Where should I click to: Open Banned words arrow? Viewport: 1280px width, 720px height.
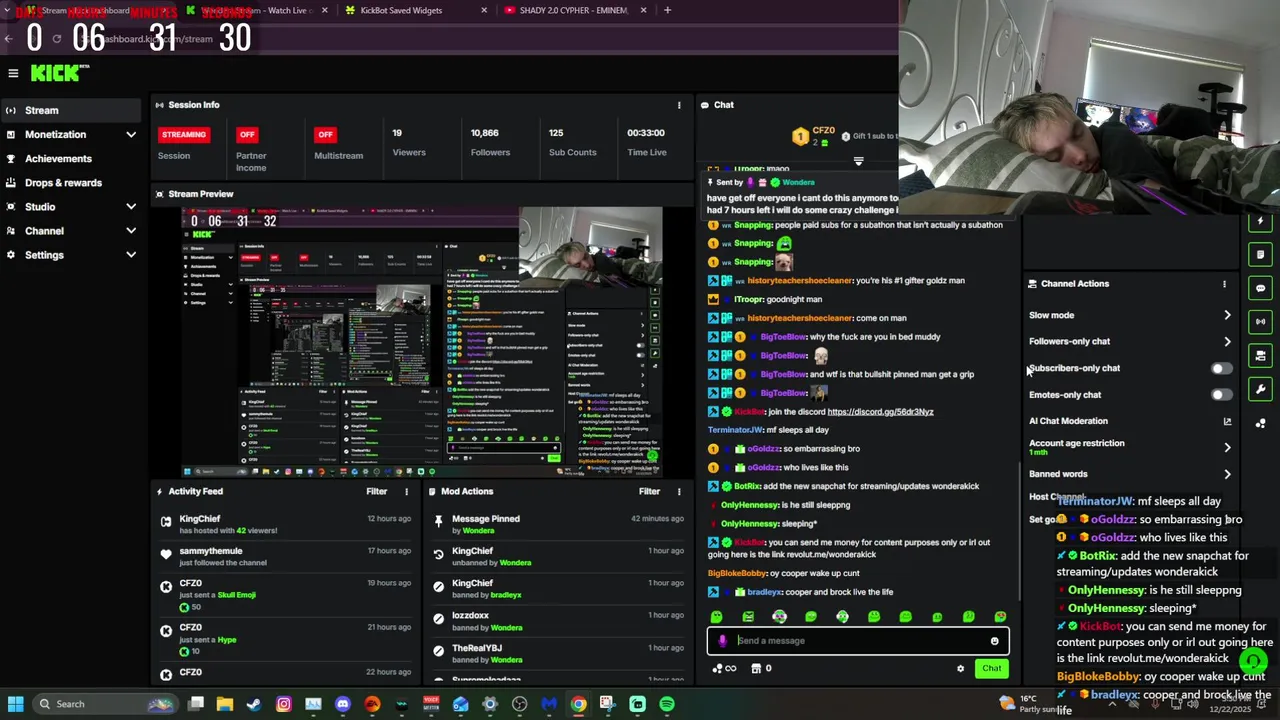tap(1227, 475)
